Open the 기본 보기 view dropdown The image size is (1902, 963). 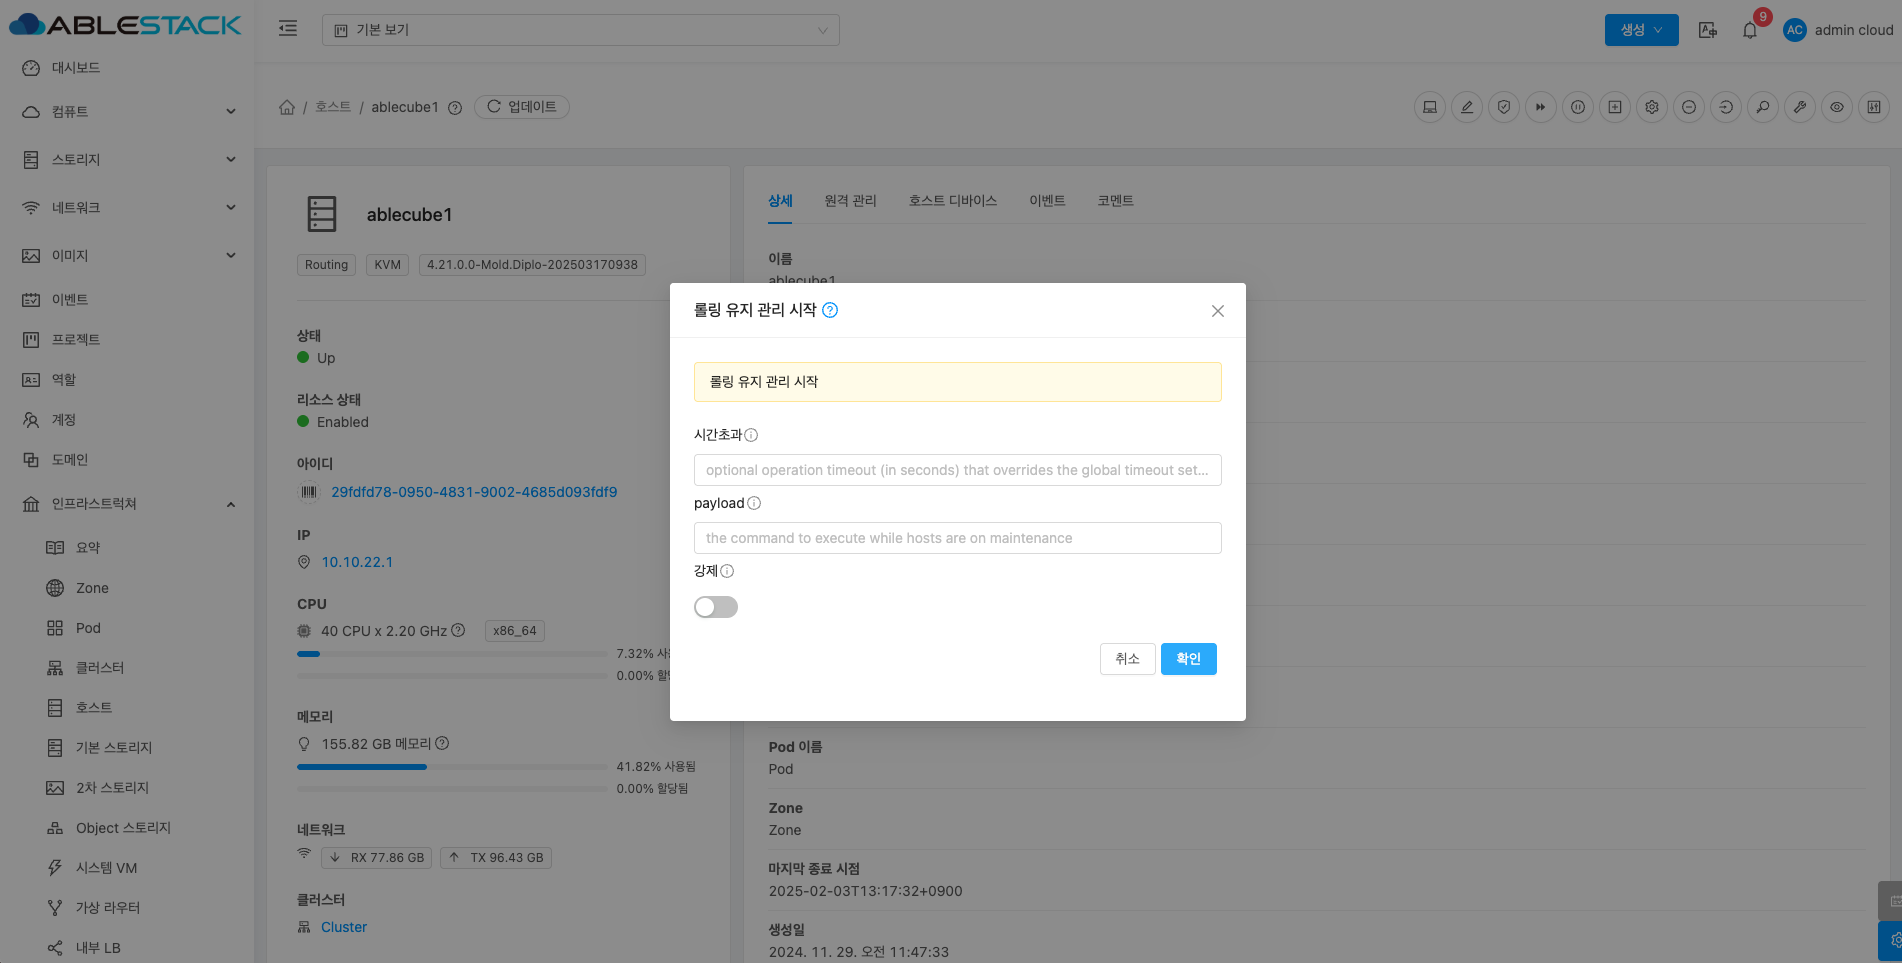tap(580, 30)
